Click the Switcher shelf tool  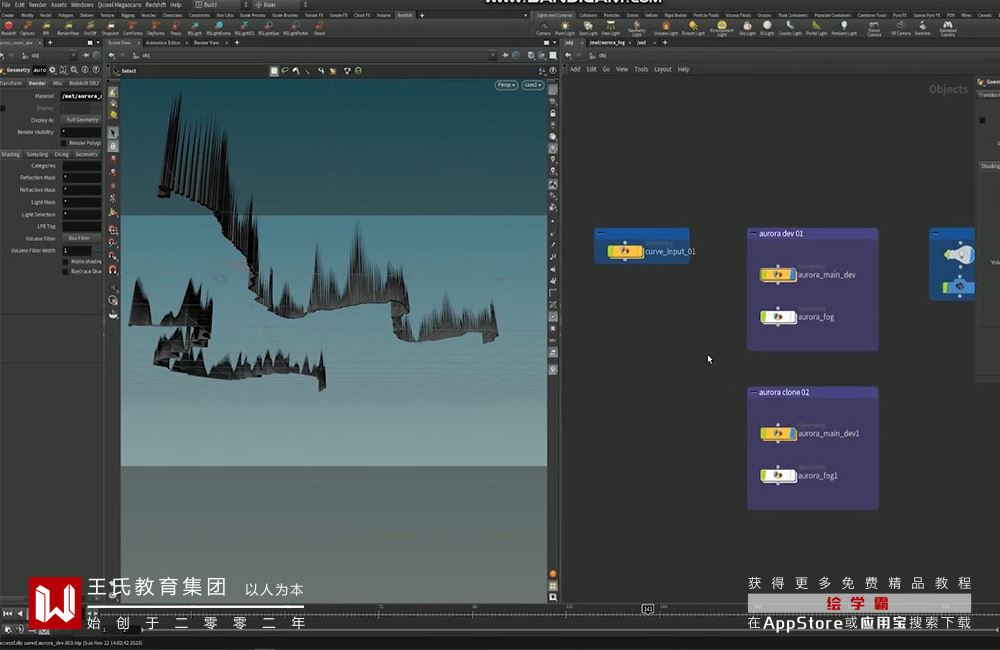922,26
